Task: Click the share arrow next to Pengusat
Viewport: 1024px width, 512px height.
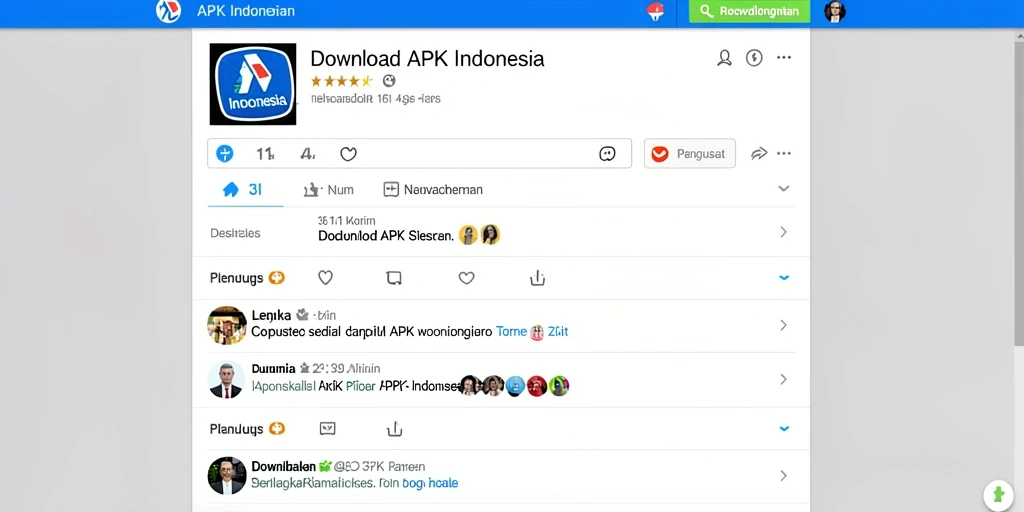Action: coord(759,153)
